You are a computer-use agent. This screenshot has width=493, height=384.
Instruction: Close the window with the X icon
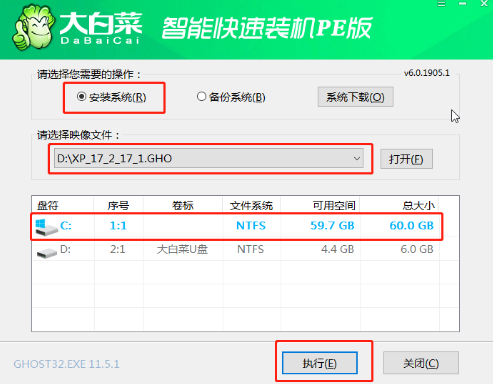coord(484,4)
